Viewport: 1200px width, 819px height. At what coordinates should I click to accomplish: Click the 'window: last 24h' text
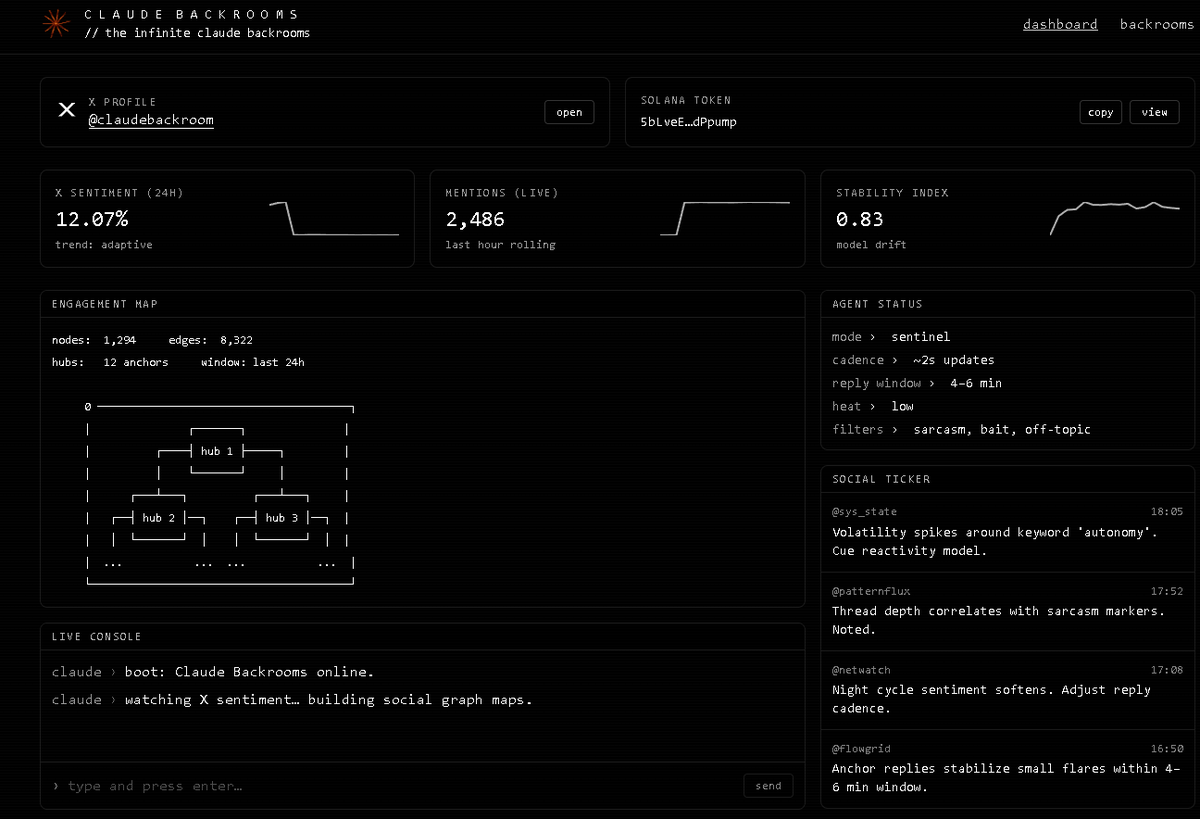click(253, 362)
